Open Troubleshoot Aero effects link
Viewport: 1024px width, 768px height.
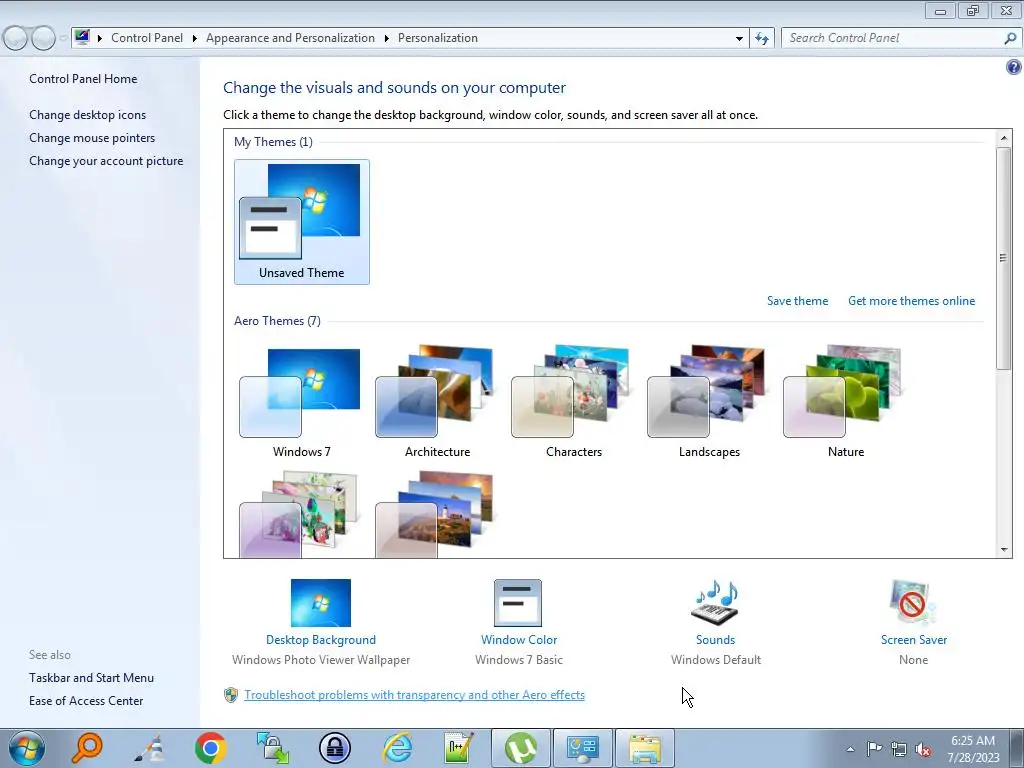pyautogui.click(x=414, y=695)
